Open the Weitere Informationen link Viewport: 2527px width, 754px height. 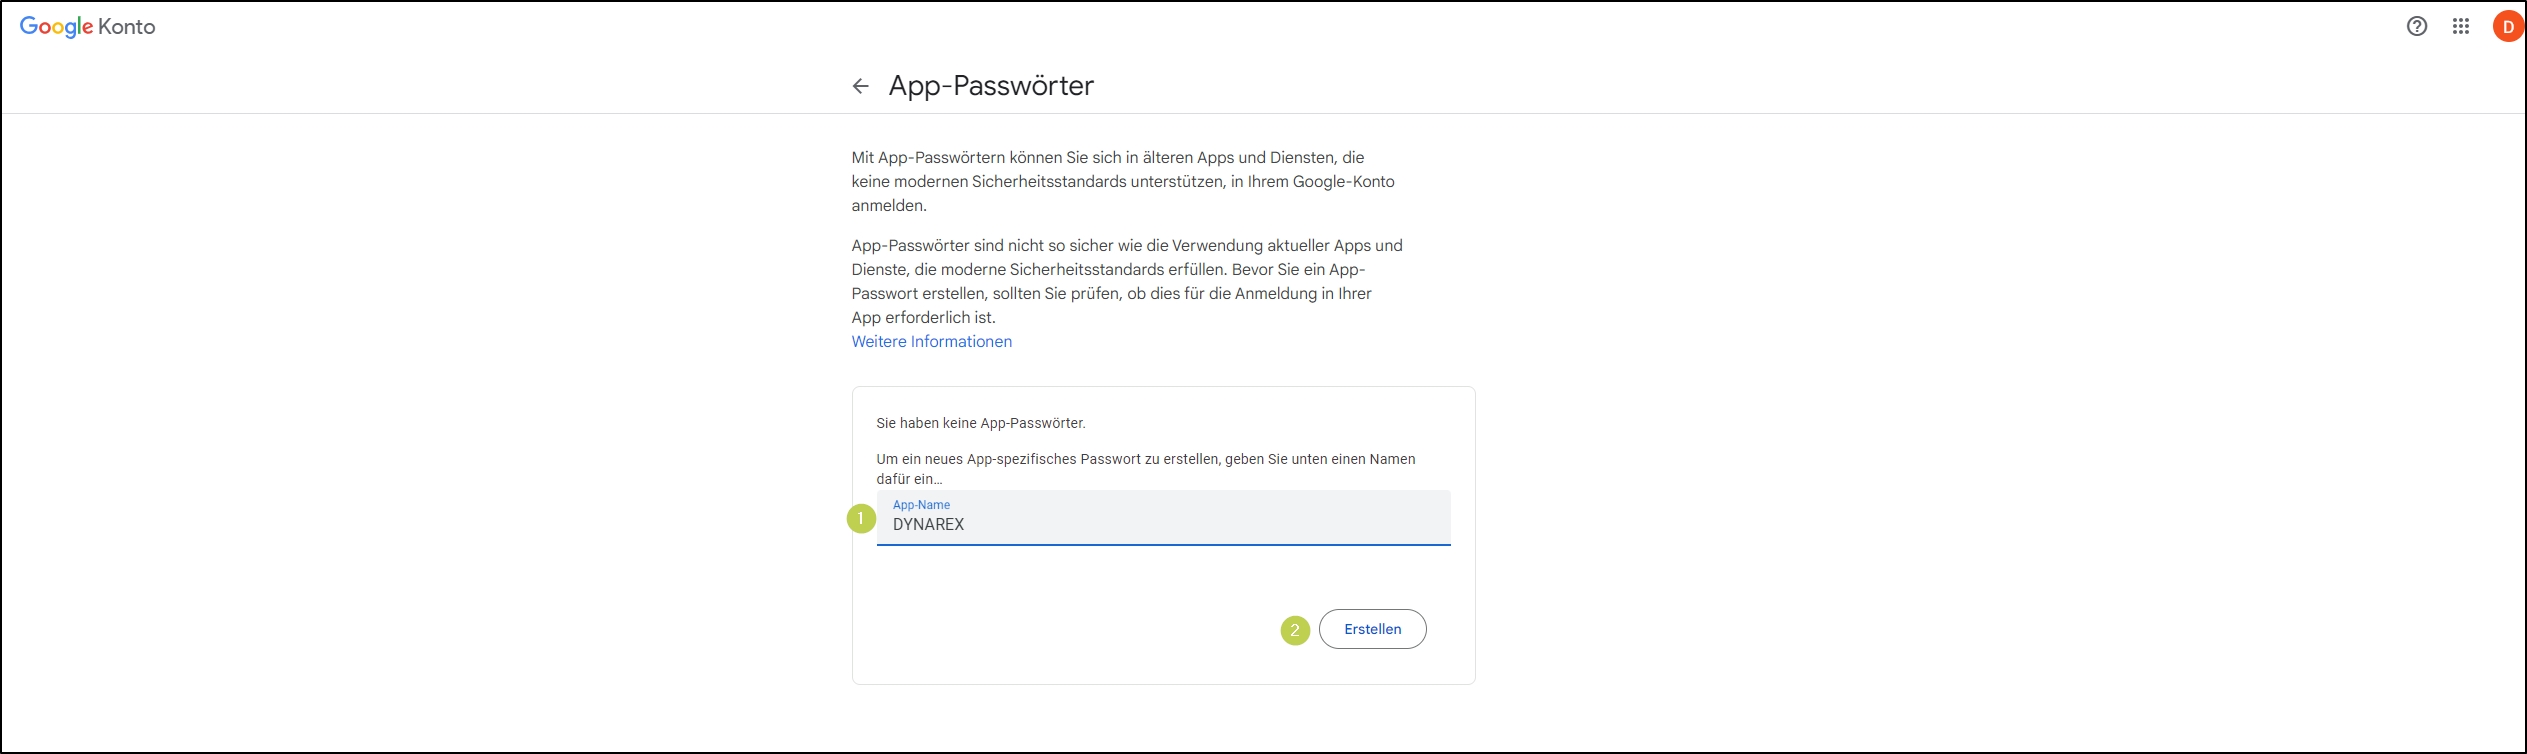point(931,342)
